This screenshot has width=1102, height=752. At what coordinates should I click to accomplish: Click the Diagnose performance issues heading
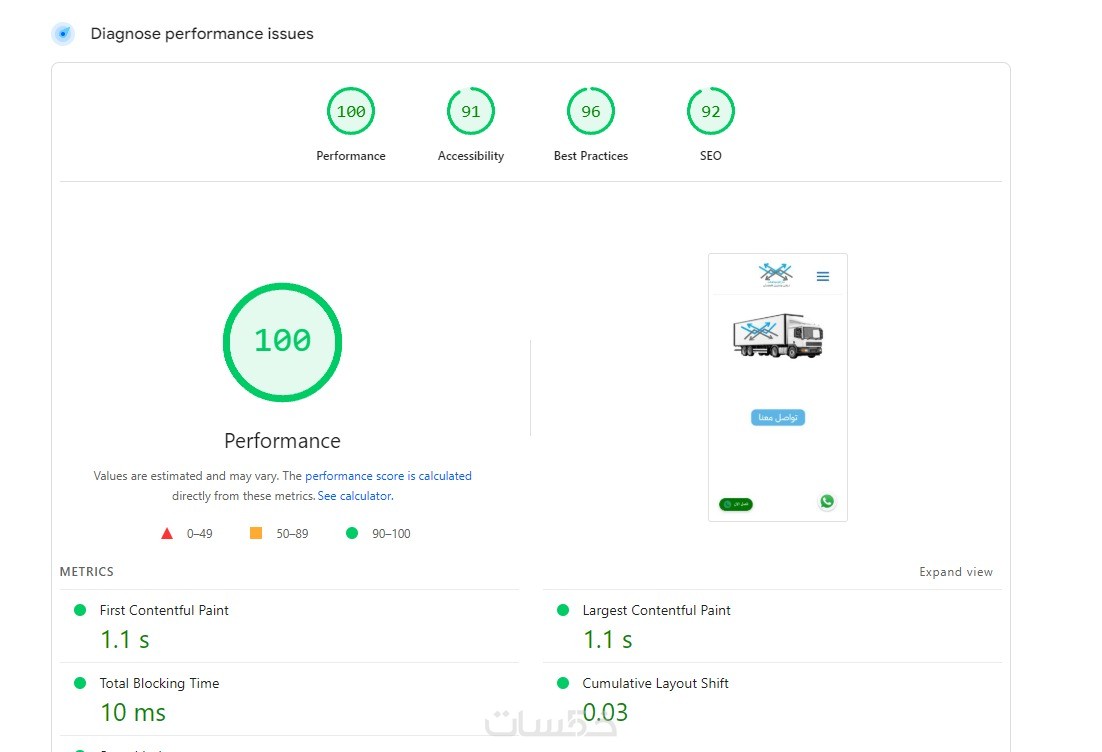[x=202, y=34]
